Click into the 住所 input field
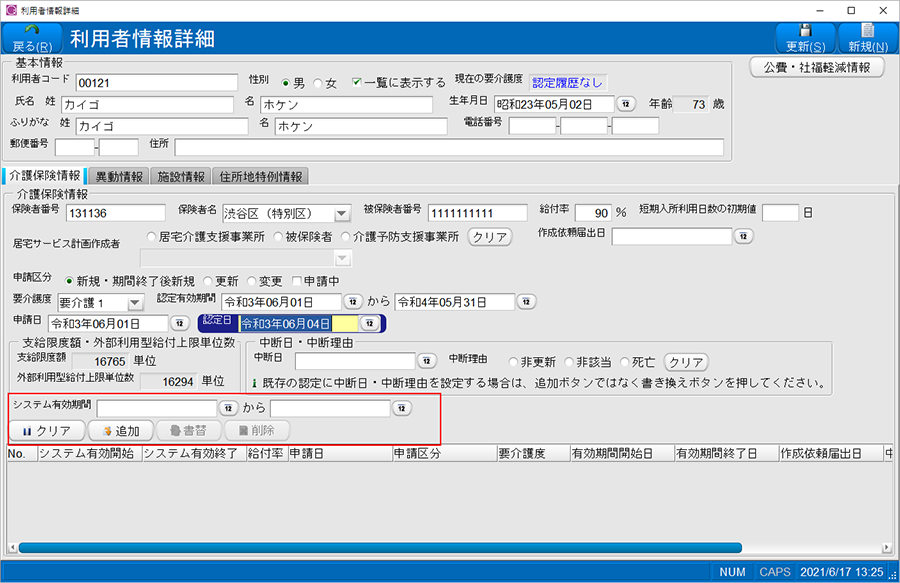Image resolution: width=900 pixels, height=583 pixels. (448, 147)
